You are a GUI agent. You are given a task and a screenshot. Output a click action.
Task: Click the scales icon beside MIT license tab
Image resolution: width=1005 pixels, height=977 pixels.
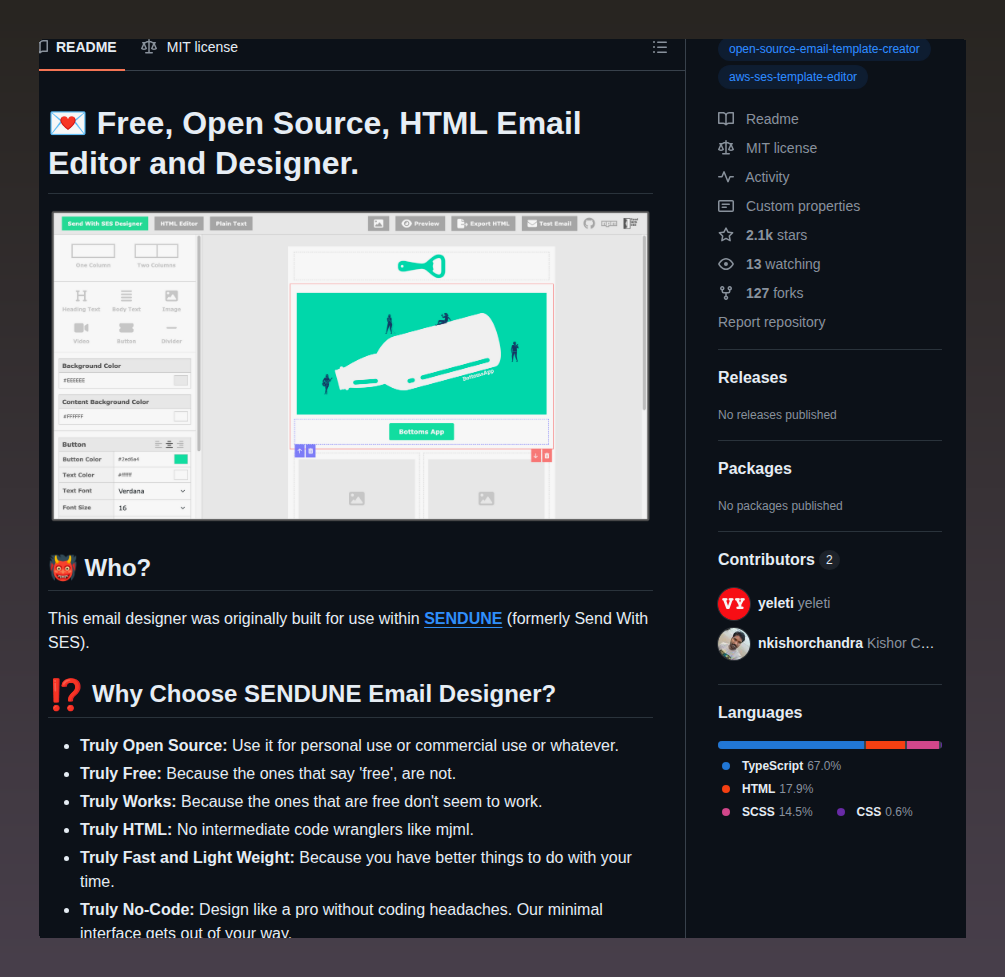tap(149, 47)
